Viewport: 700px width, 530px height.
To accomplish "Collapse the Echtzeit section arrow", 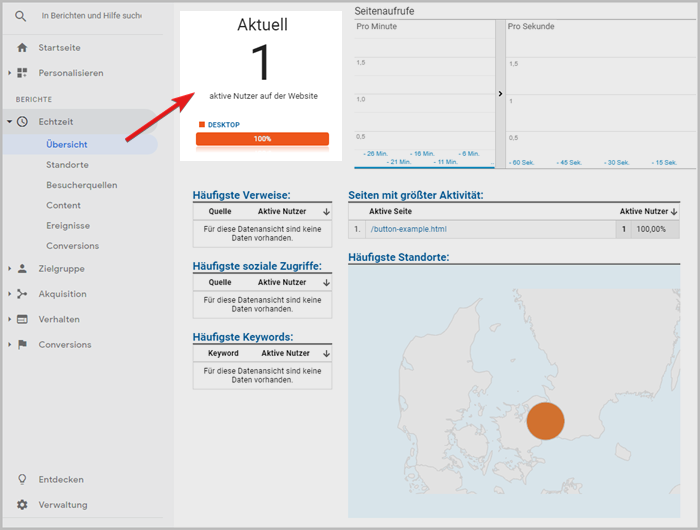I will pyautogui.click(x=9, y=121).
